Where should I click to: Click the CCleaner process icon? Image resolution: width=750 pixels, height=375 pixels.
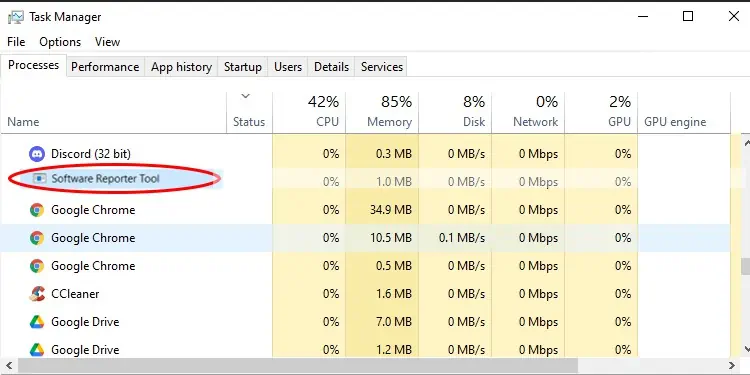(37, 294)
